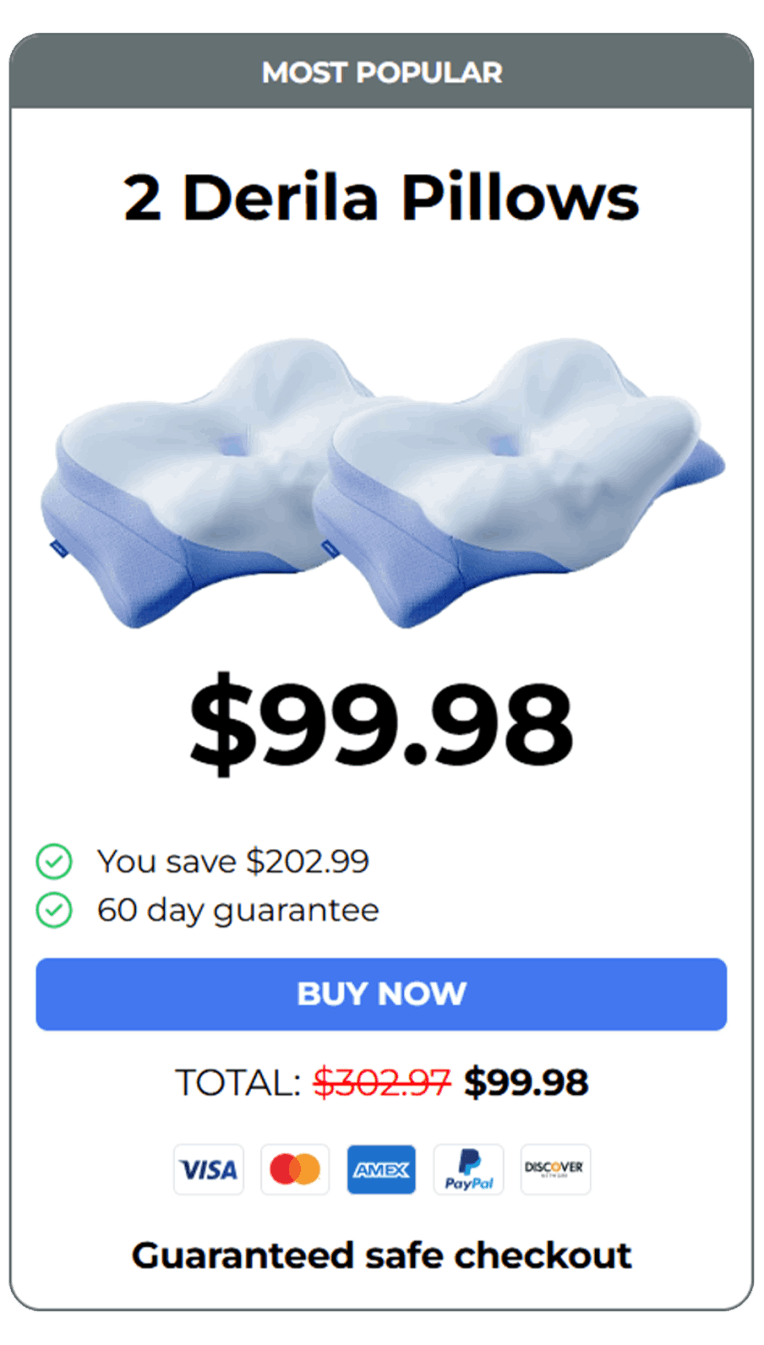Viewport: 764px width, 1345px height.
Task: Click the You save $202.99 text
Action: 233,861
